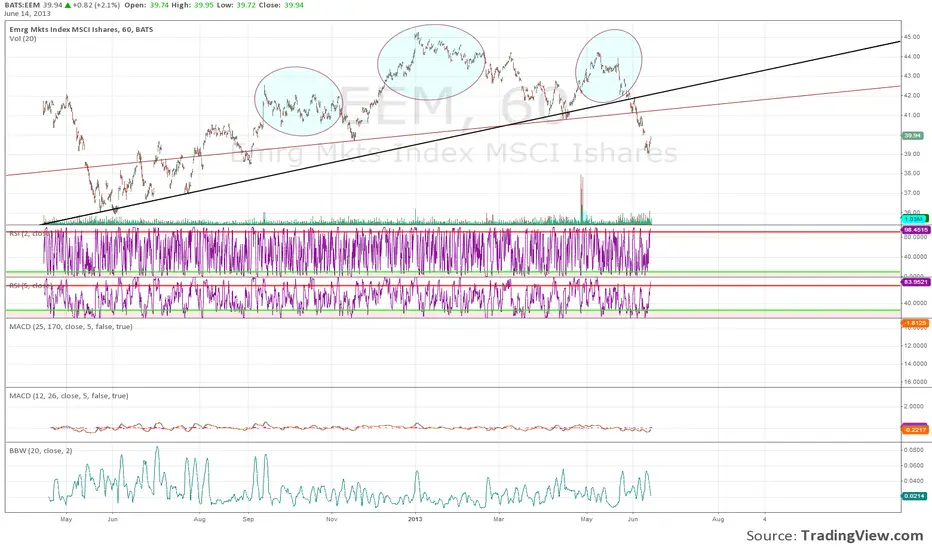Click the orange -0.2217 MACD value badge
932x550 pixels.
(915, 430)
